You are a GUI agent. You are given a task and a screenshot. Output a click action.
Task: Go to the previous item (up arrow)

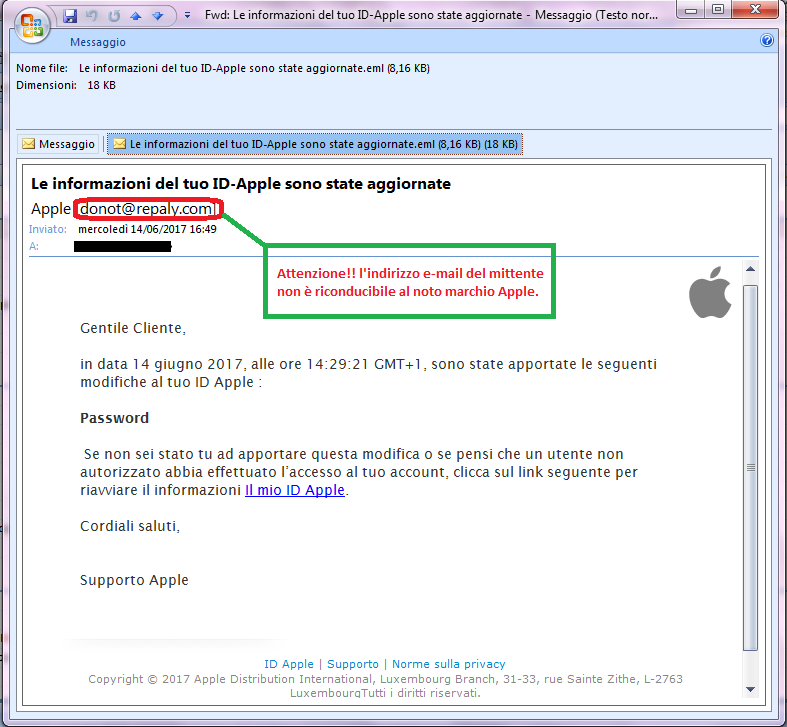click(x=136, y=16)
